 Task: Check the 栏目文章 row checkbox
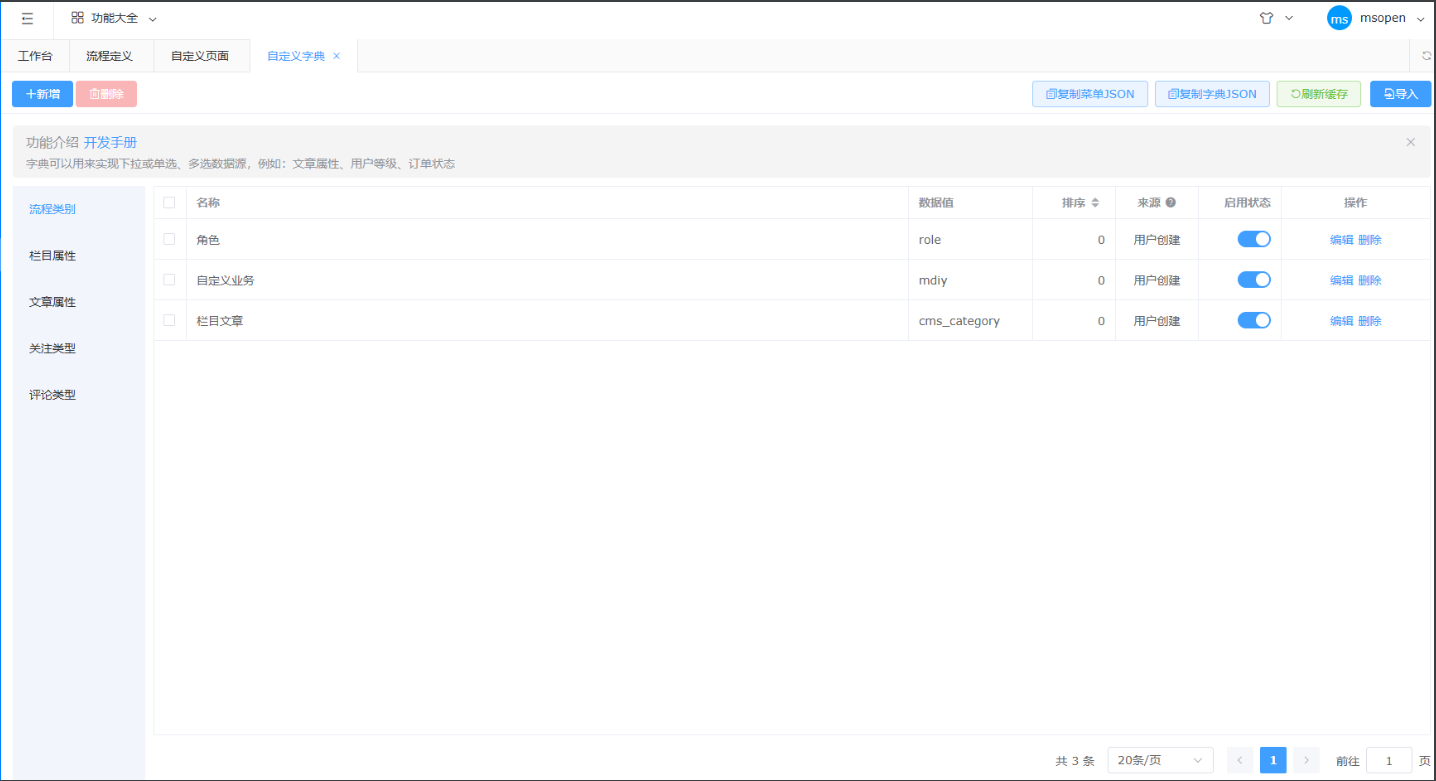[169, 320]
